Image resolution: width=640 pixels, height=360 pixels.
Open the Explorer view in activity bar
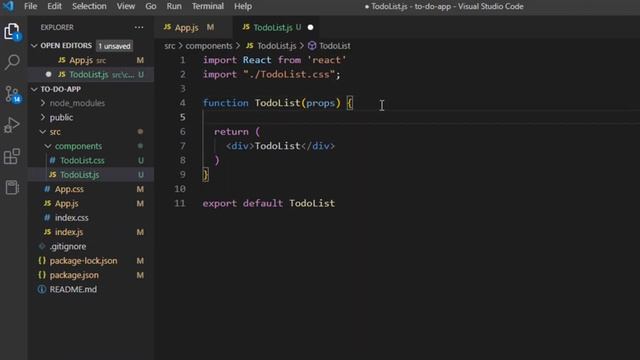tap(12, 31)
